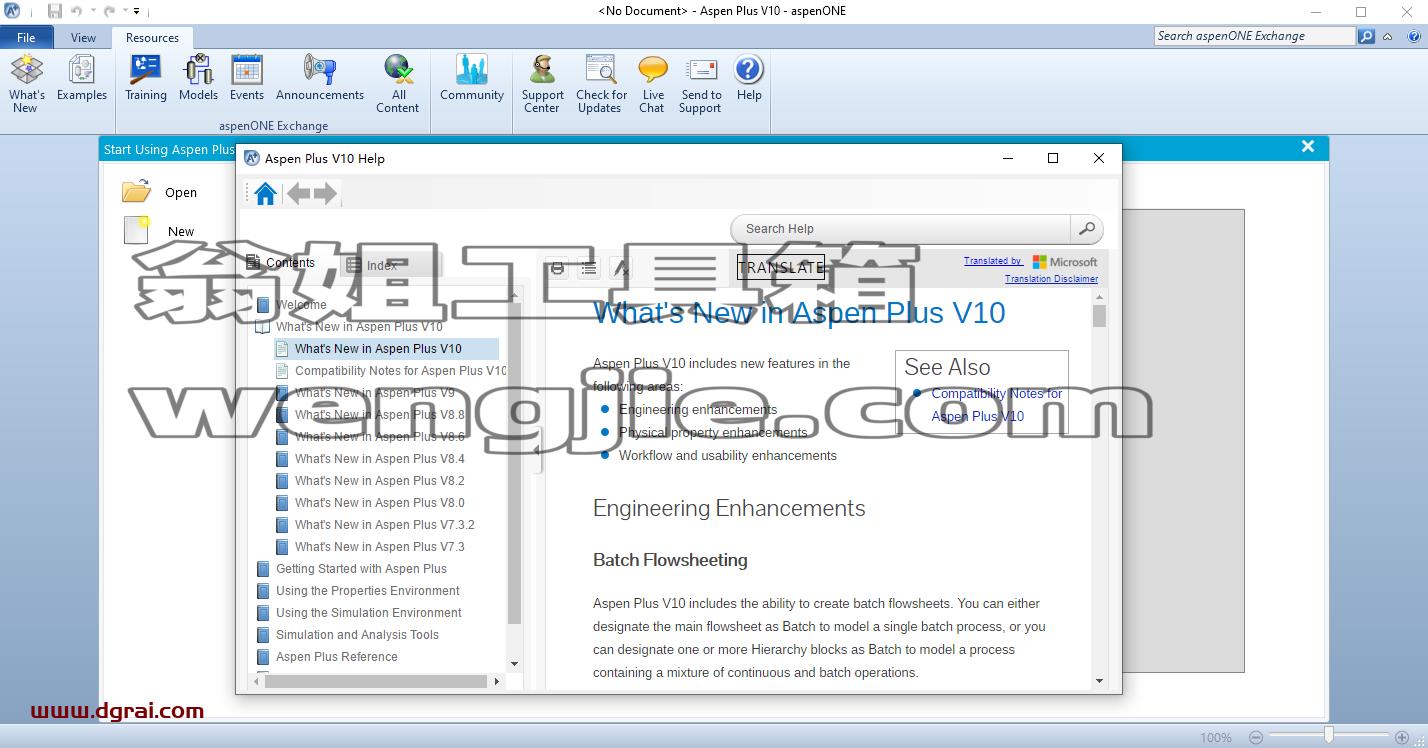Select What's New in Aspen Plus V8.4

[380, 459]
